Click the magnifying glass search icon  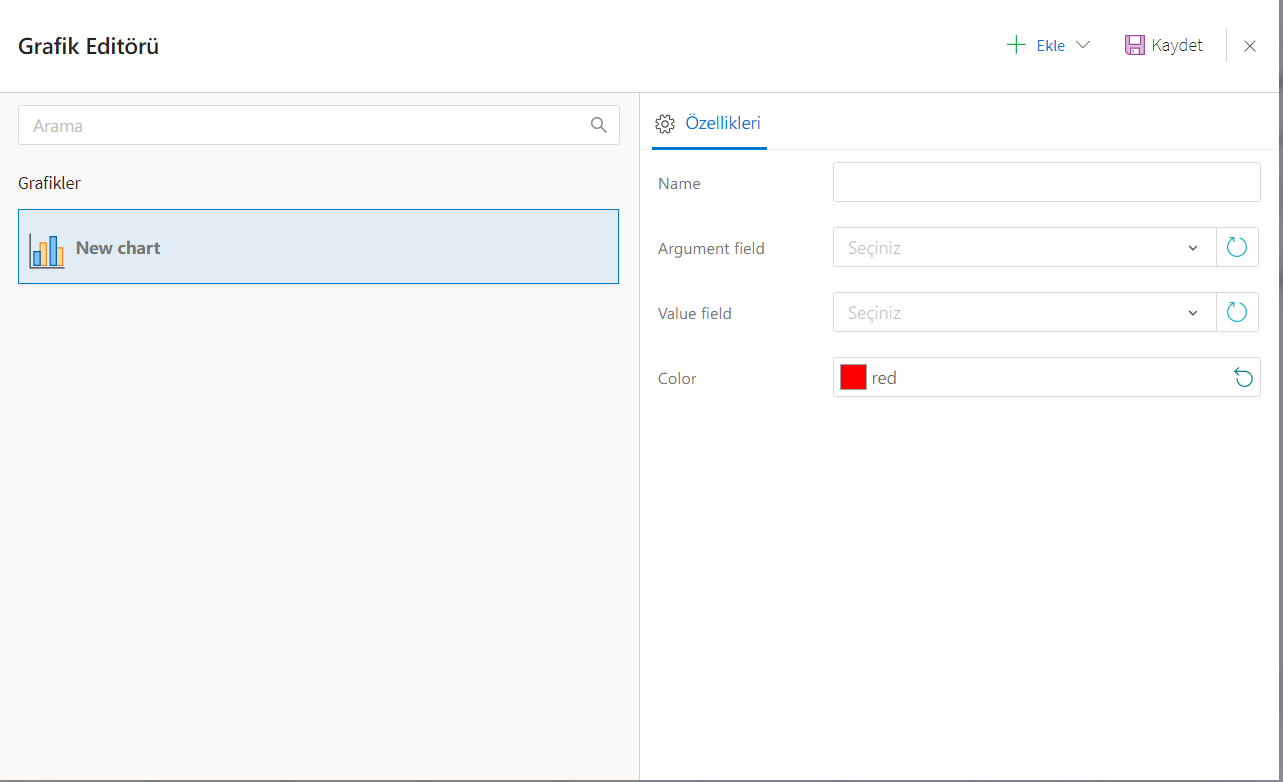(x=599, y=125)
